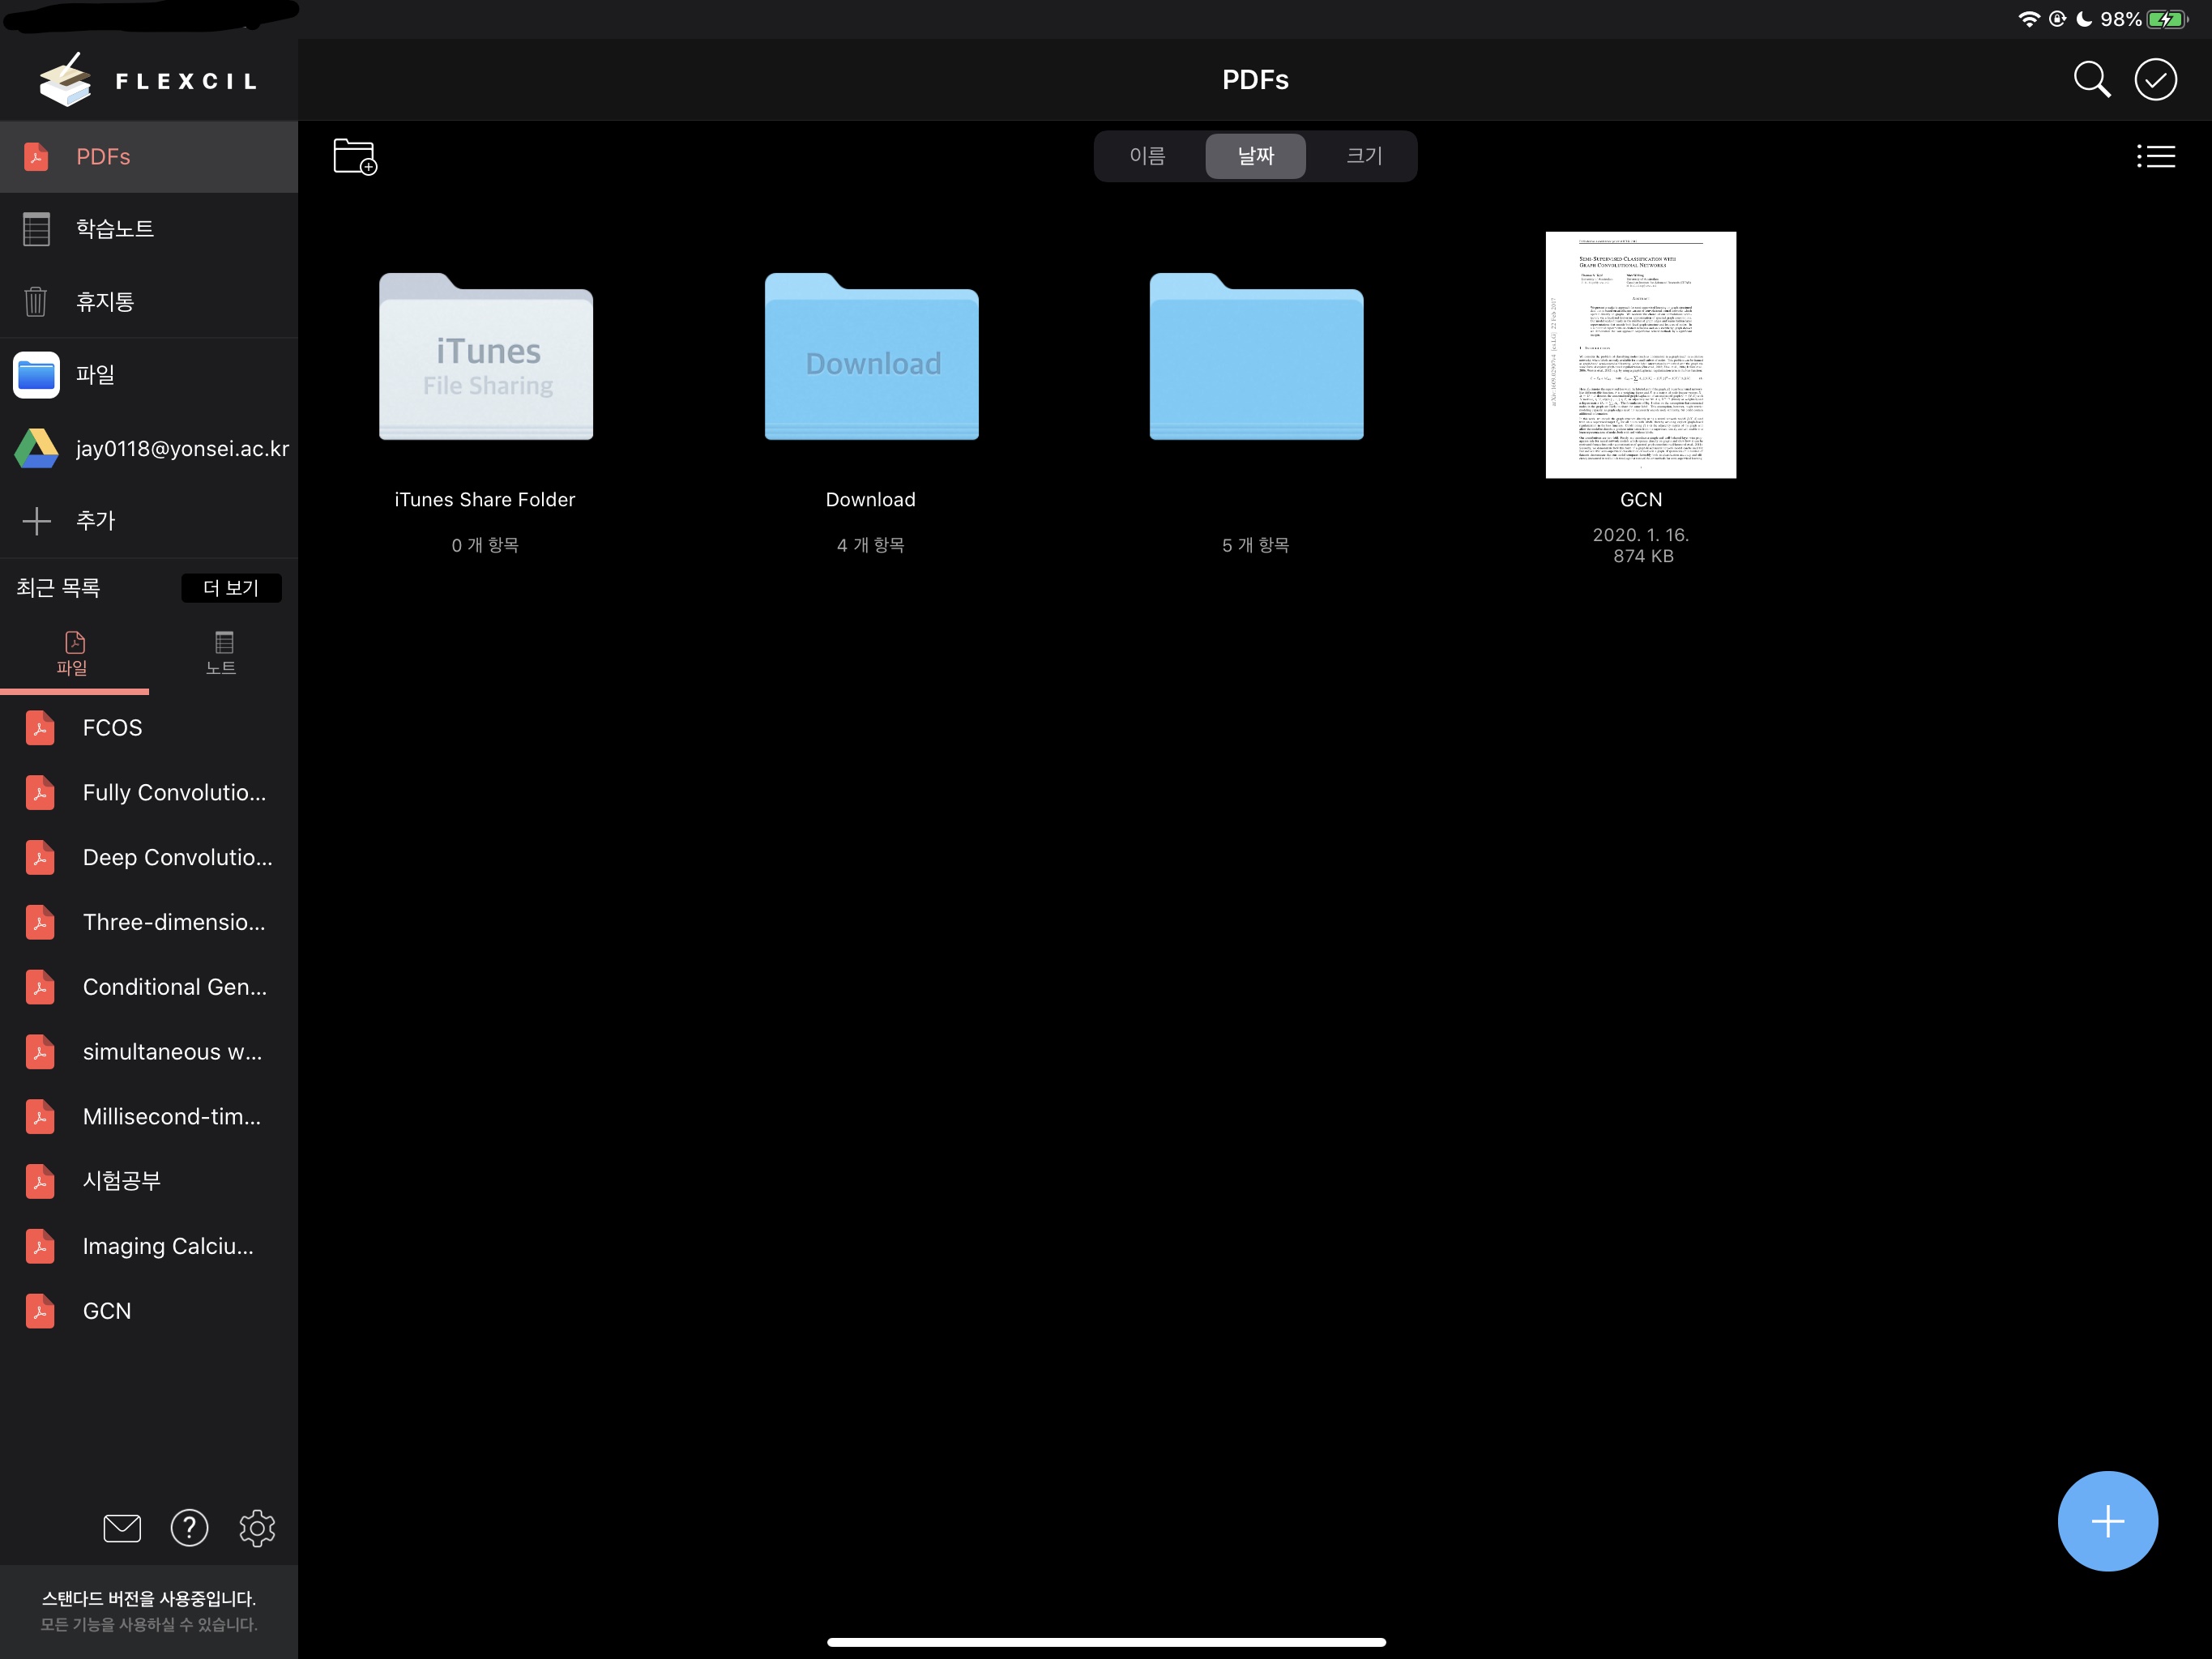Tap the checkmark select-mode icon

click(2155, 79)
